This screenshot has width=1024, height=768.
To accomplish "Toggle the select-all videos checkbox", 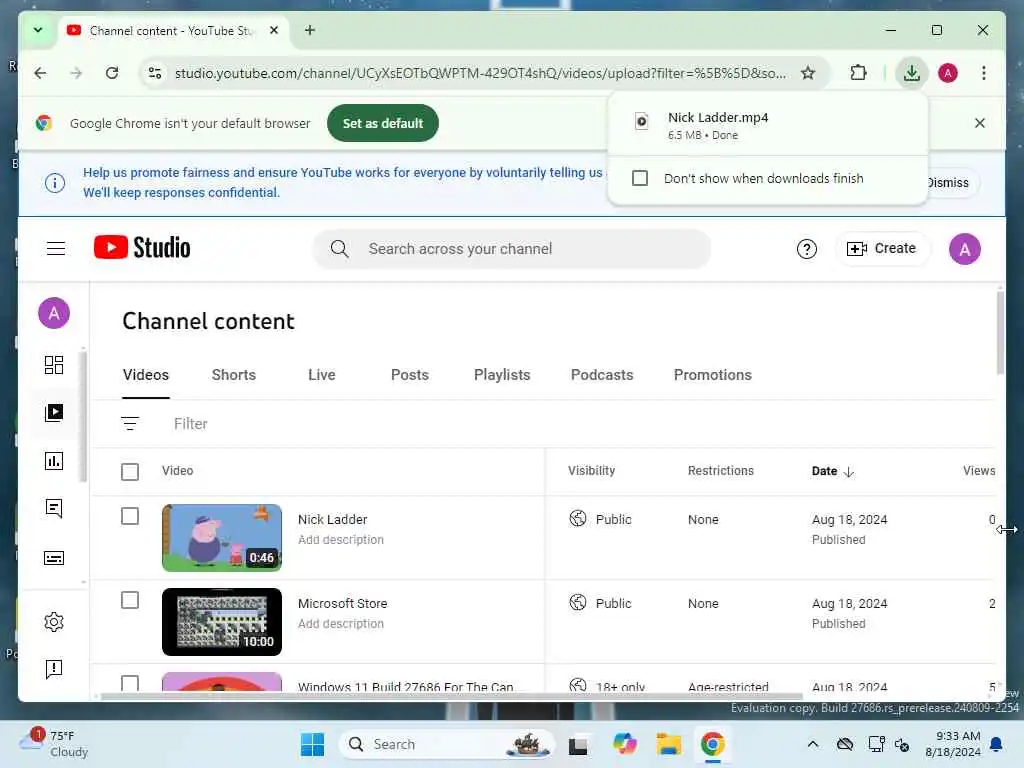I will (130, 472).
